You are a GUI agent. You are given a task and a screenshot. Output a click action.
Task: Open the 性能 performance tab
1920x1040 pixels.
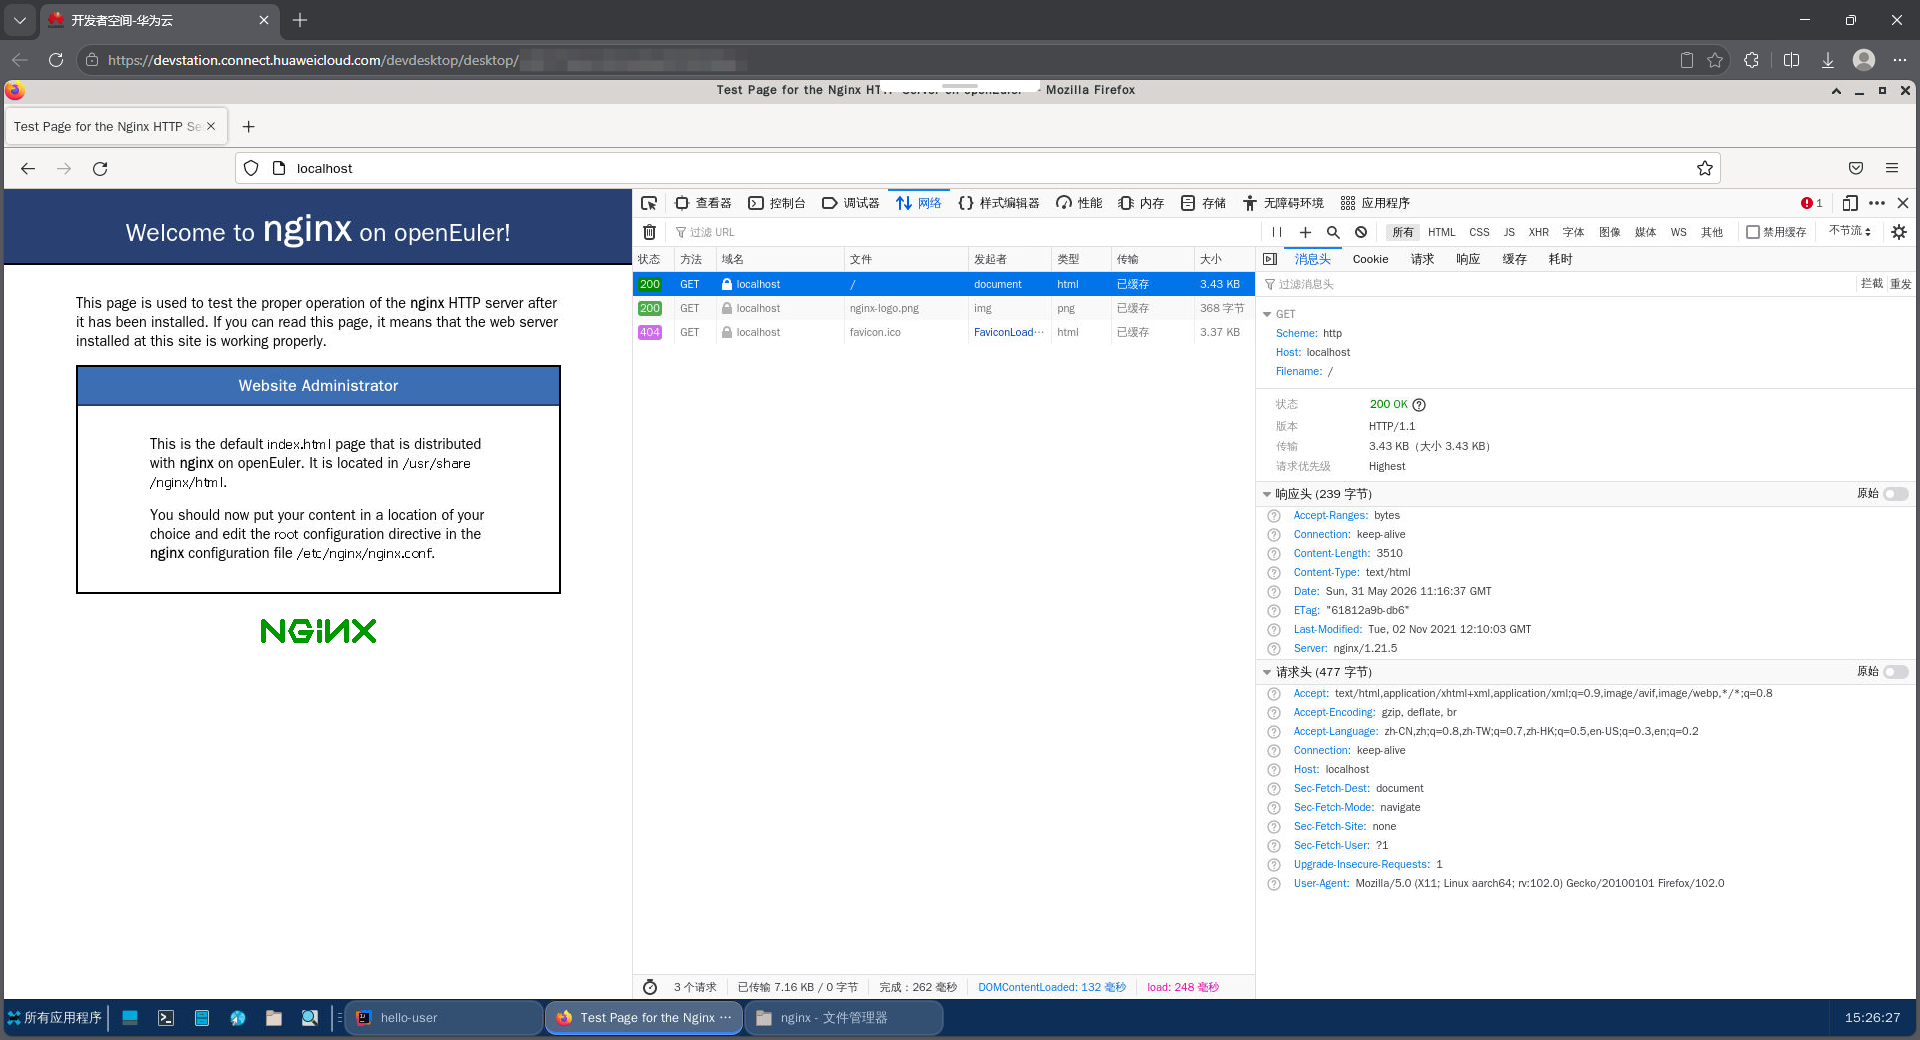(x=1079, y=203)
